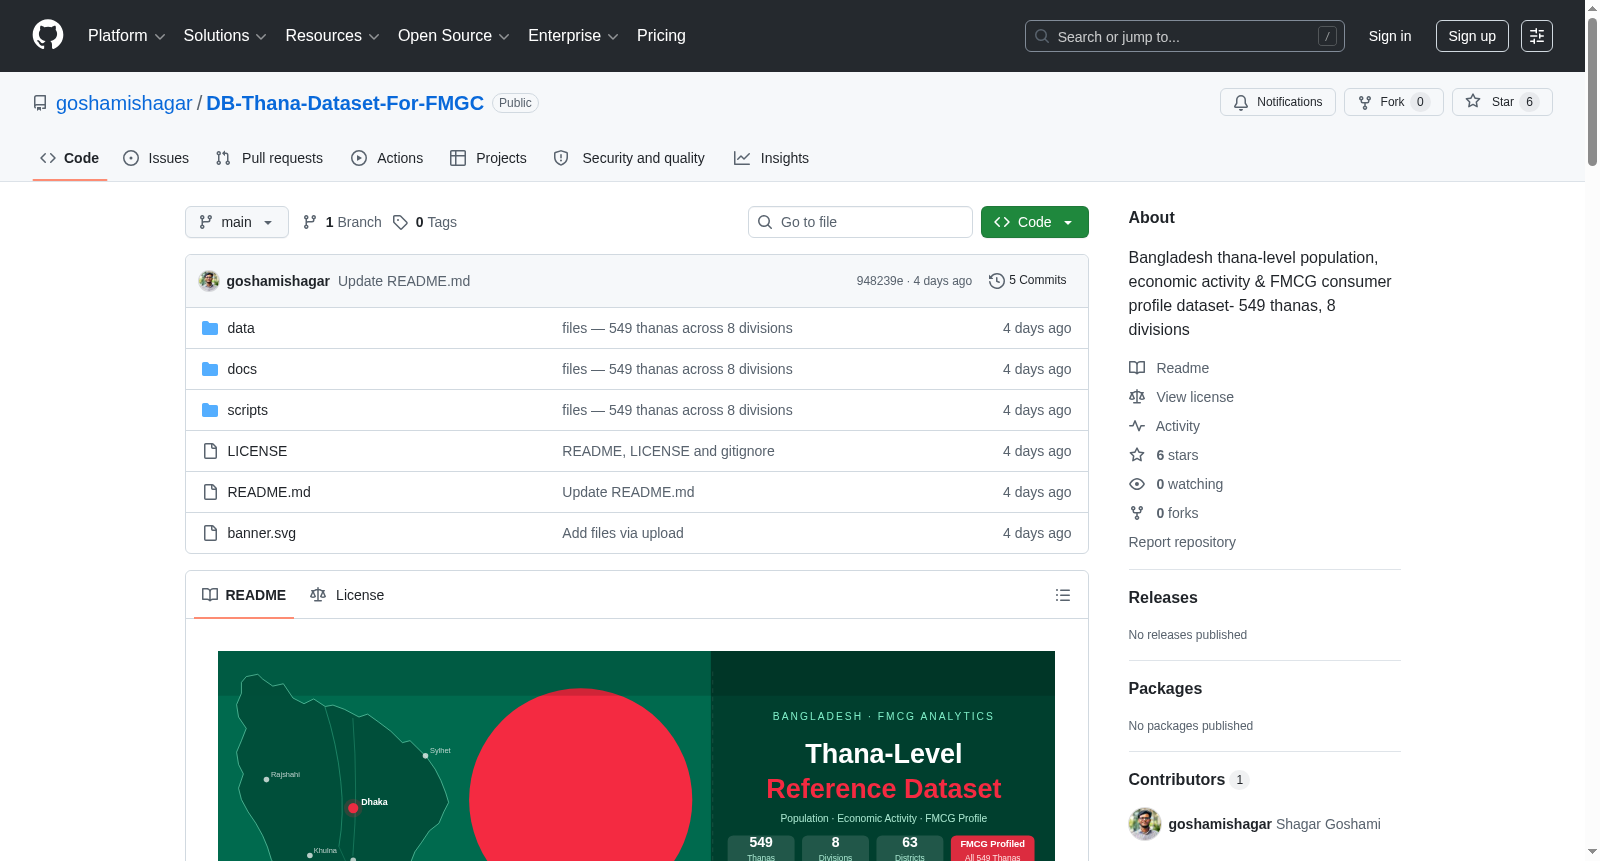The height and width of the screenshot is (861, 1600).
Task: Switch to the Issues tab
Action: point(156,158)
